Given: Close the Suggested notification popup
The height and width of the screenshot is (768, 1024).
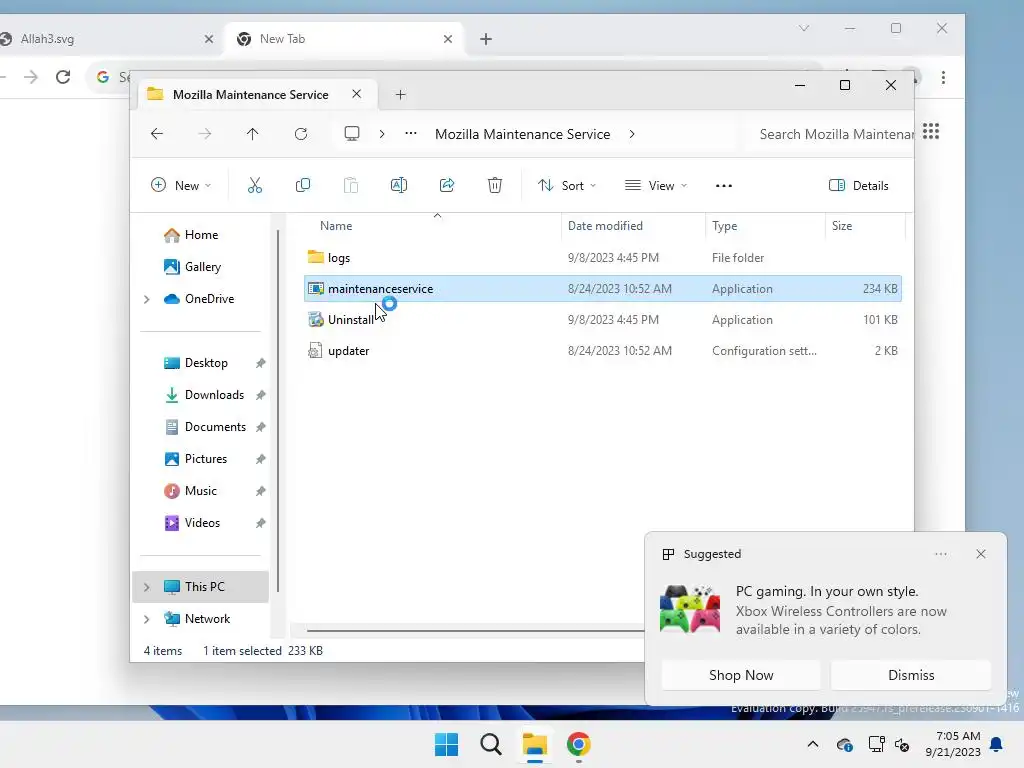Looking at the screenshot, I should tap(981, 554).
